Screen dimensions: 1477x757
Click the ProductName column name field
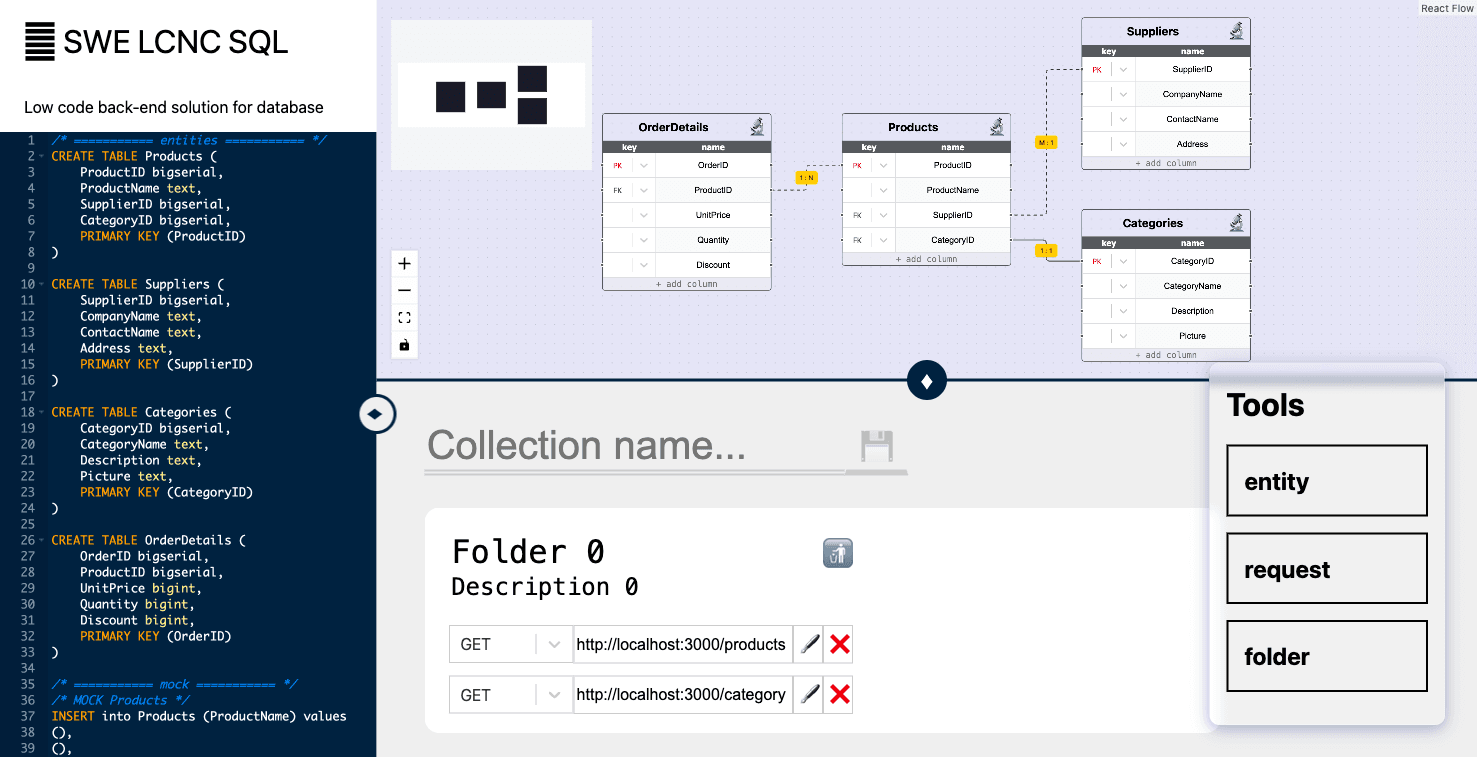(x=953, y=190)
